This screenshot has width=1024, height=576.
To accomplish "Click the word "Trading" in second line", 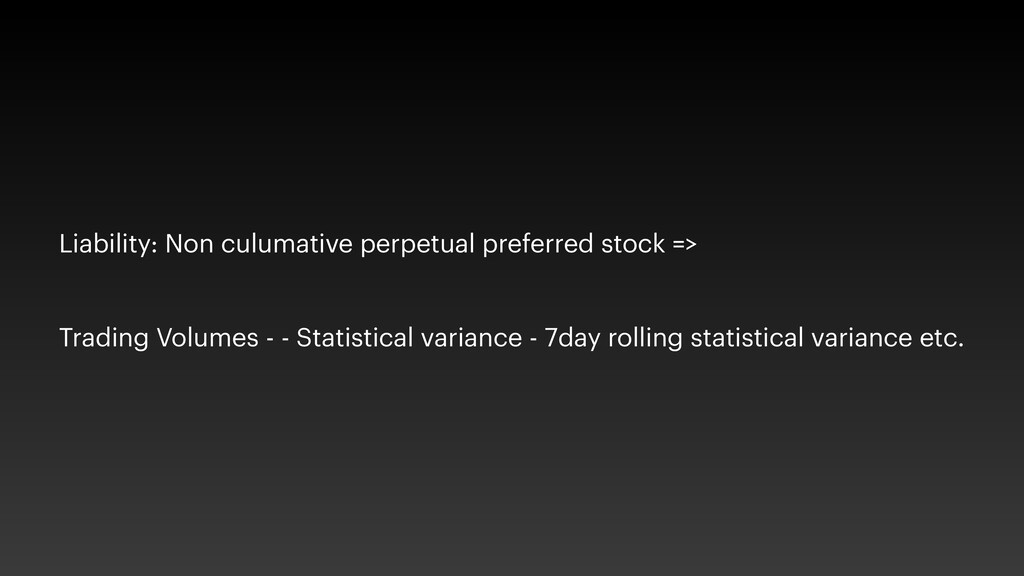I will point(102,339).
